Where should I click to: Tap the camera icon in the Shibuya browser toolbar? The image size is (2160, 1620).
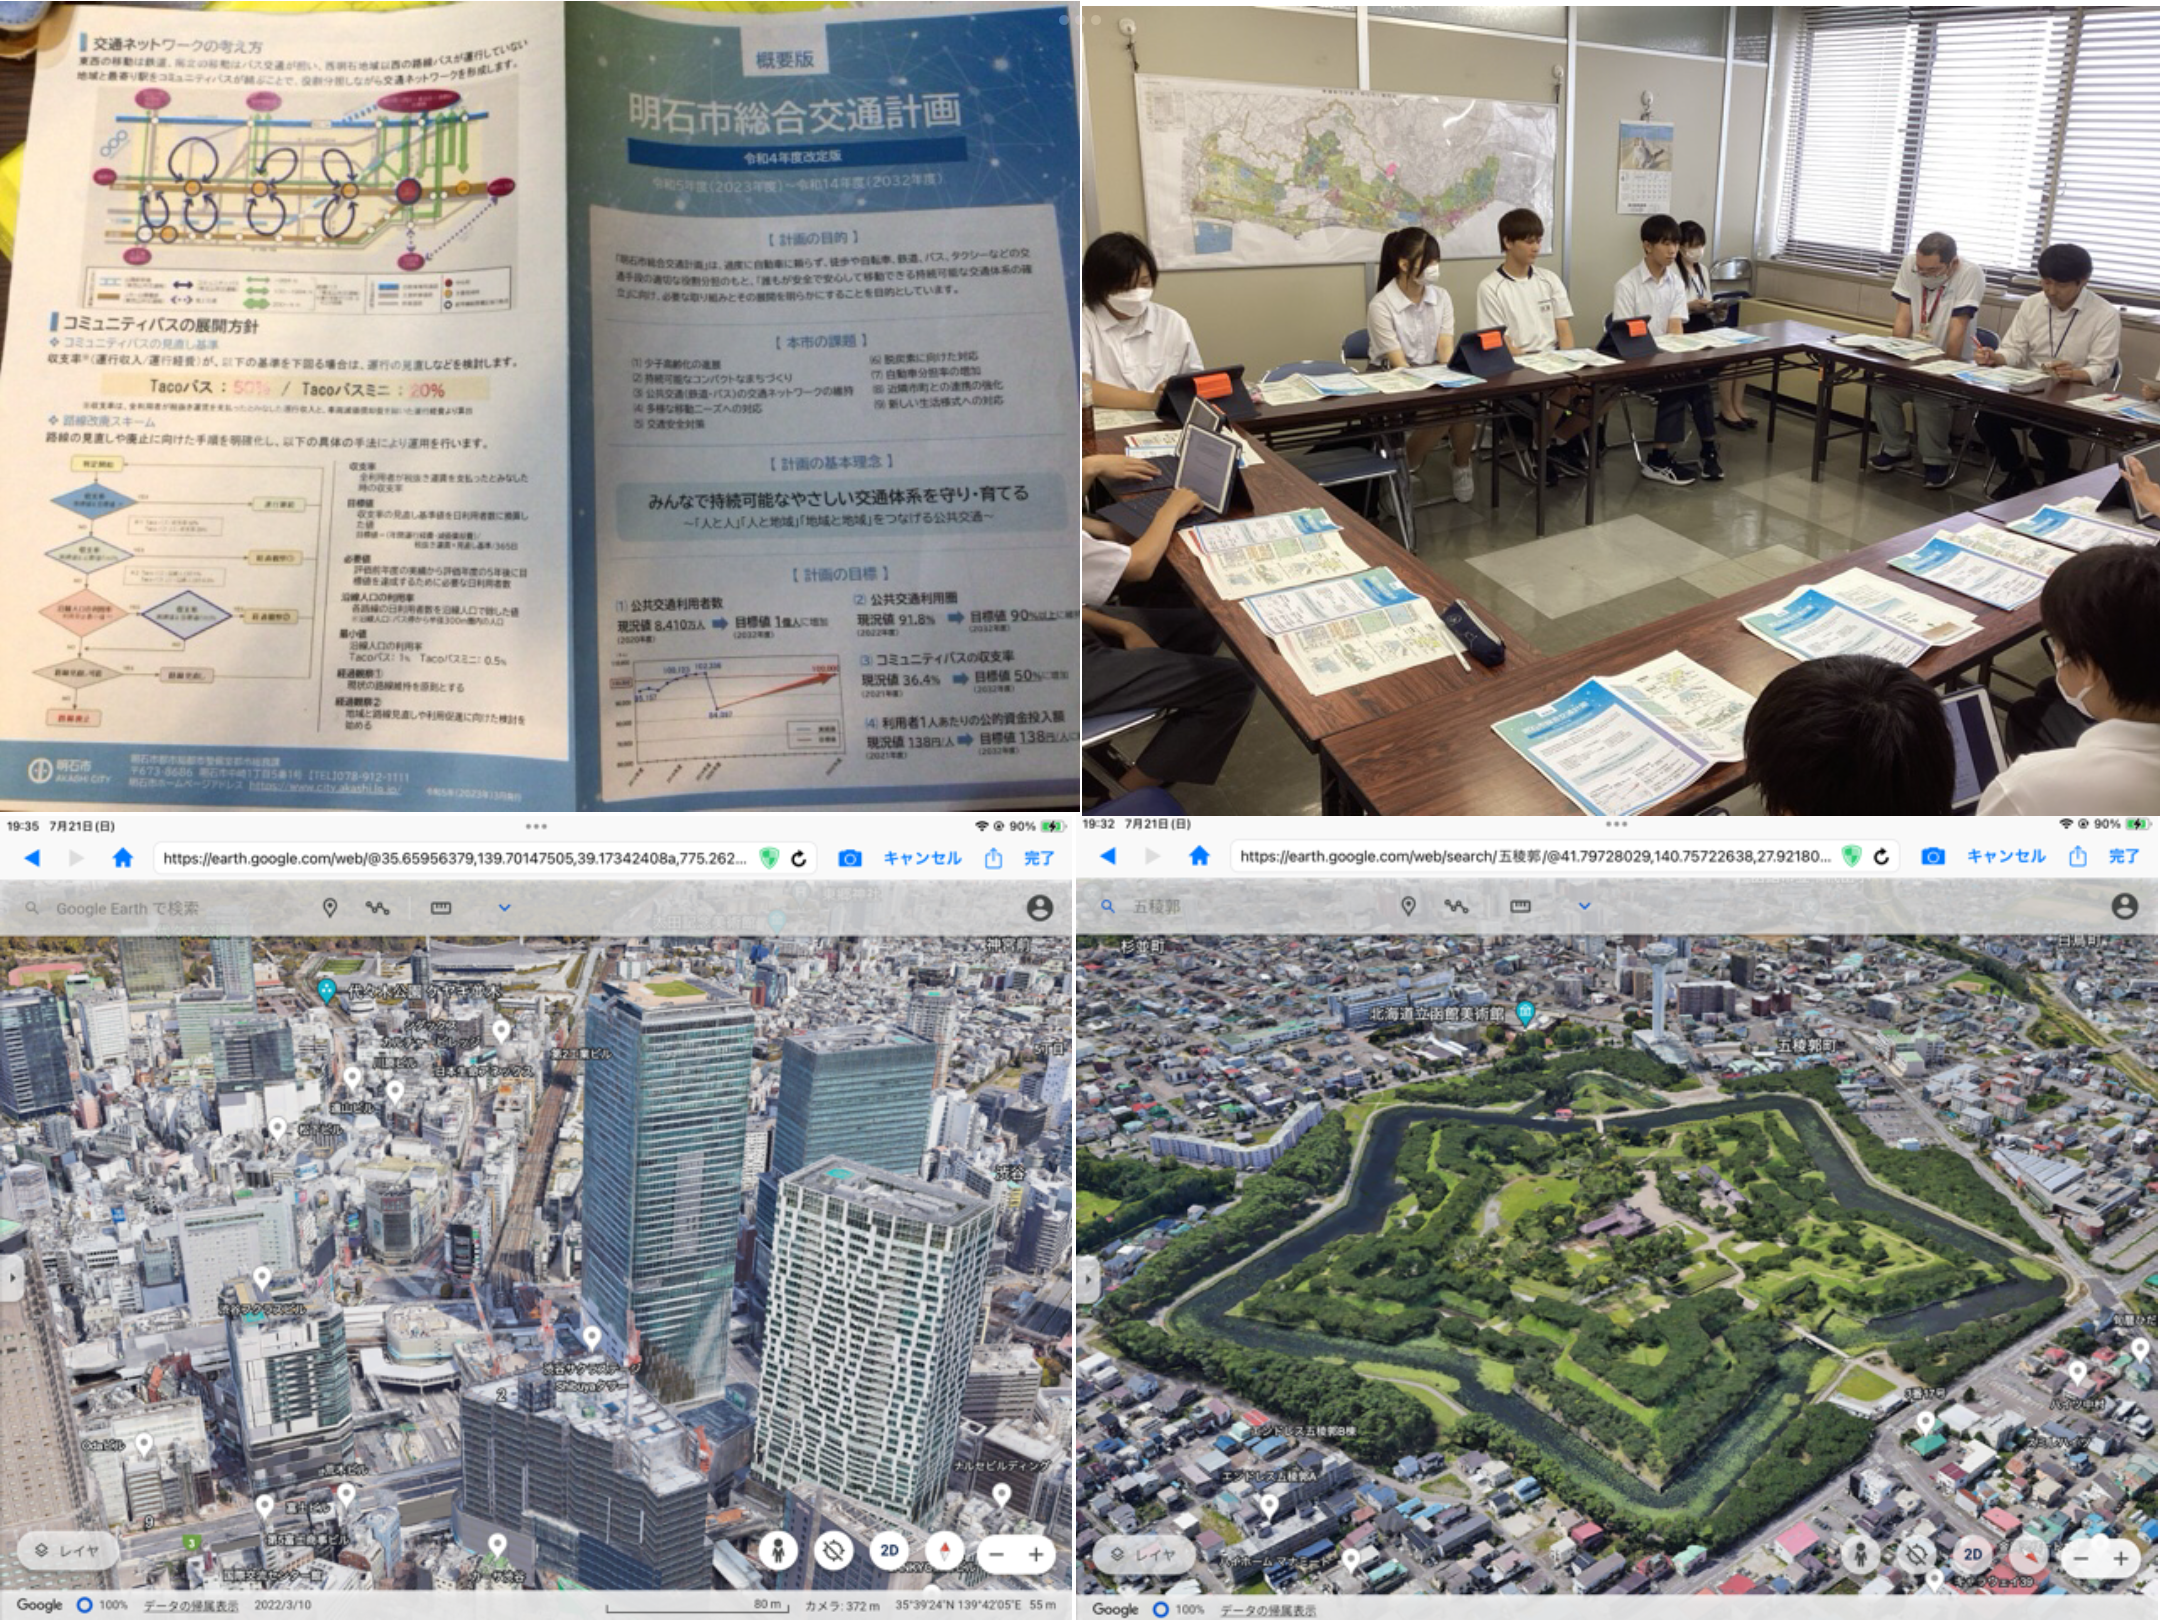point(850,858)
